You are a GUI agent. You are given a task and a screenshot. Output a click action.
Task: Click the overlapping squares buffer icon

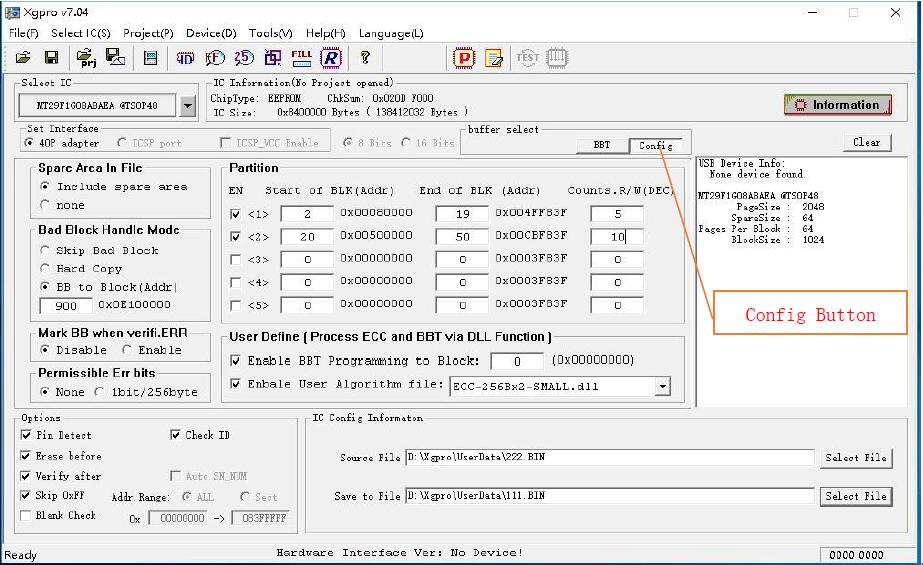click(273, 58)
